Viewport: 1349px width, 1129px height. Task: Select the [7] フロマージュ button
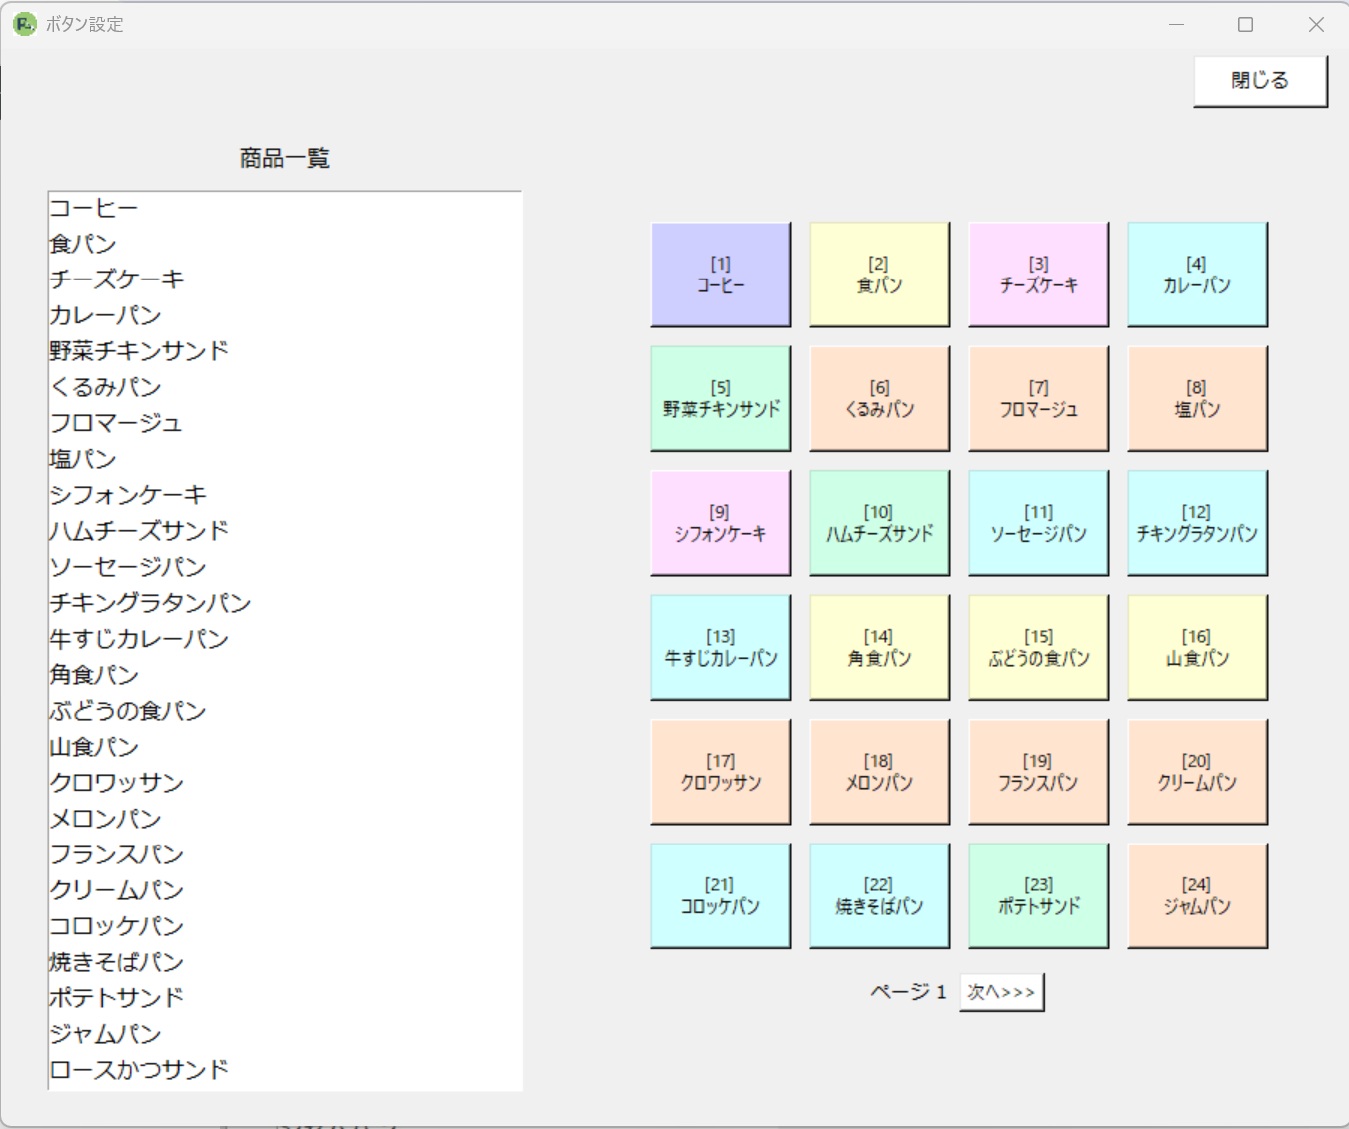[1038, 397]
